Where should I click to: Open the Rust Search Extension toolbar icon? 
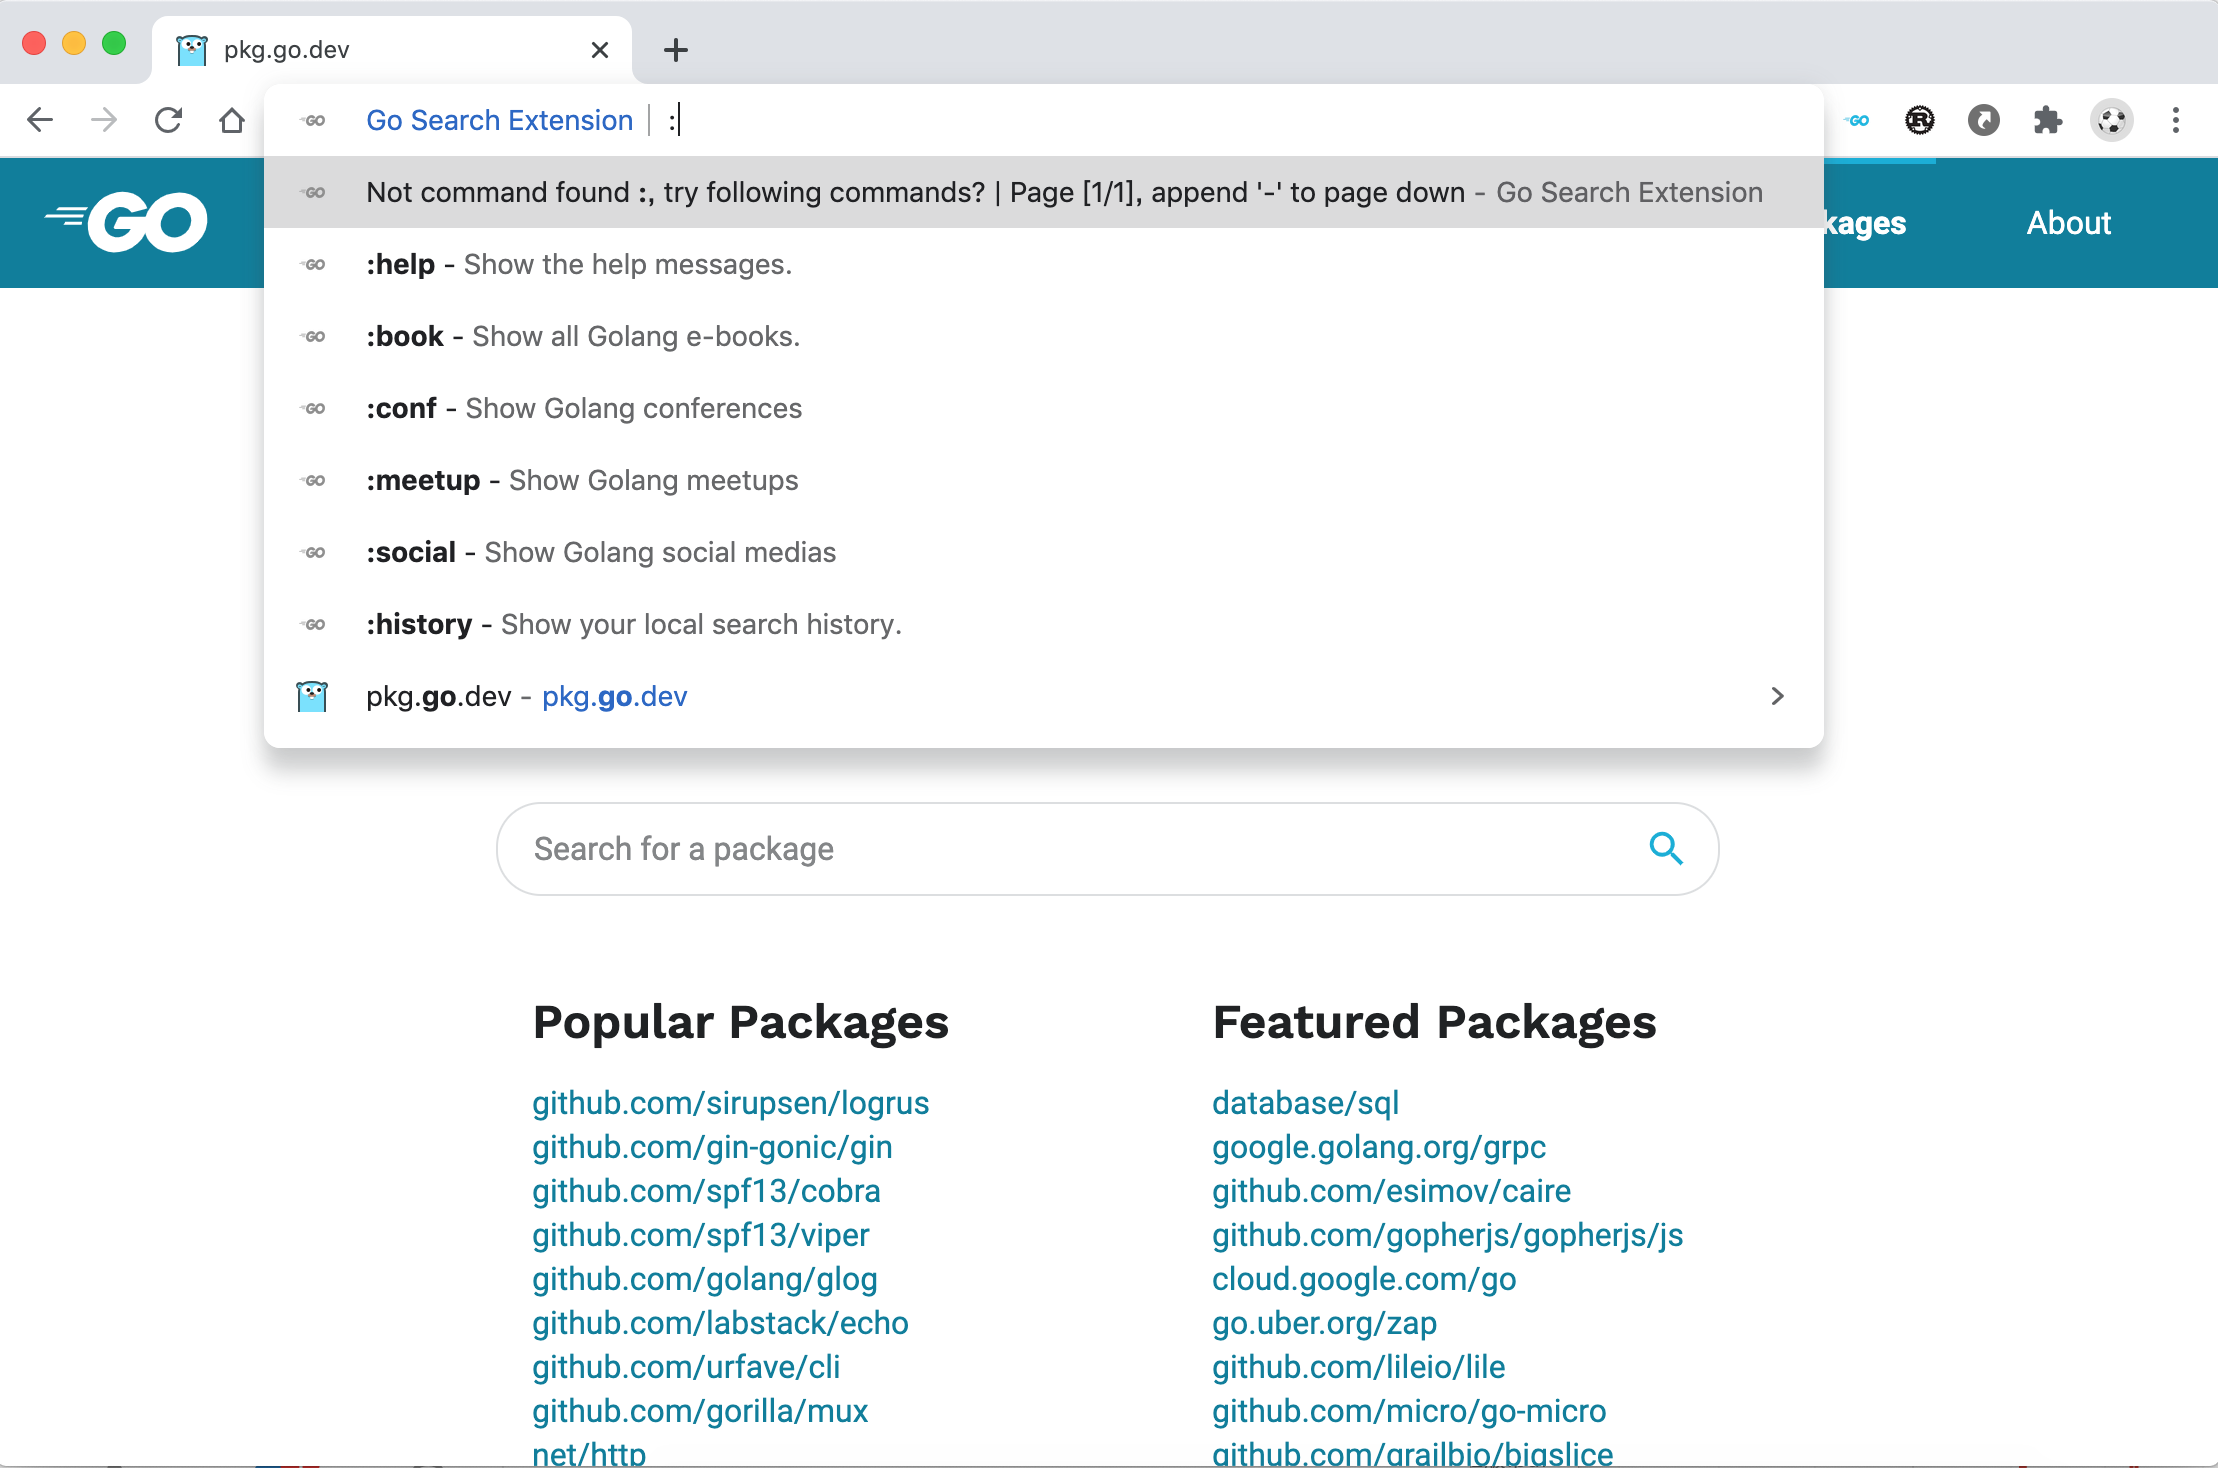tap(1920, 121)
